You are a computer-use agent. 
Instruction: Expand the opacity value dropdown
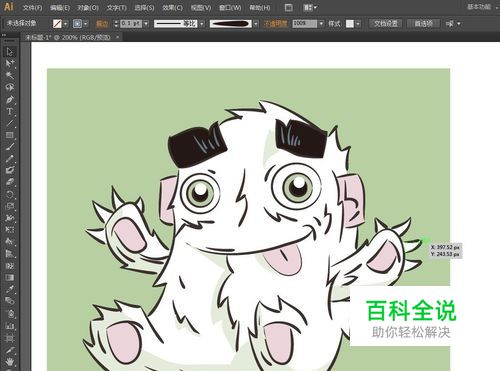tap(321, 24)
